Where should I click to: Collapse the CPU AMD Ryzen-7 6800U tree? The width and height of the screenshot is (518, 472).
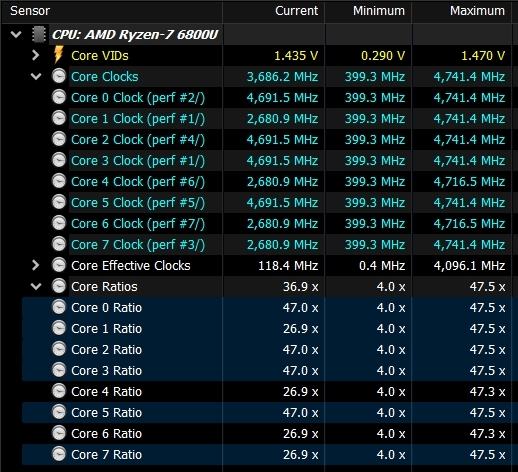[16, 34]
